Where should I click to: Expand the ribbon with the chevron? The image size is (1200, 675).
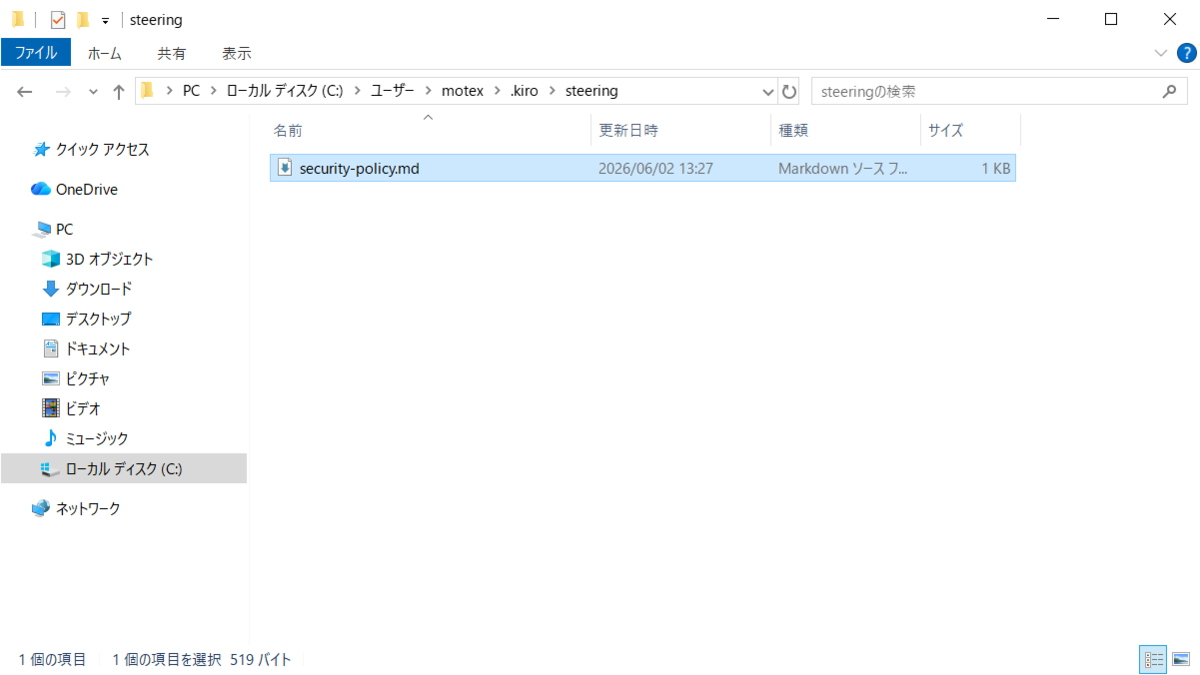(x=1160, y=53)
